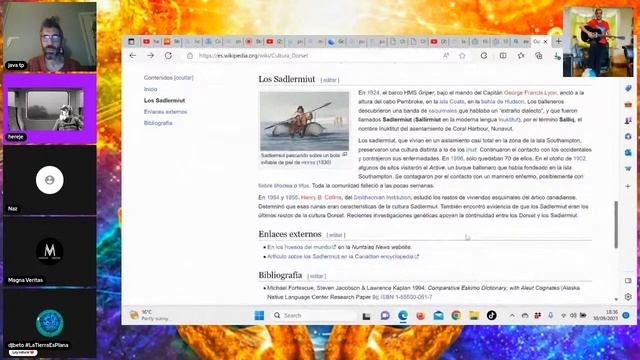640x360 pixels.
Task: Edit the Bibliografía section
Action: 317,276
